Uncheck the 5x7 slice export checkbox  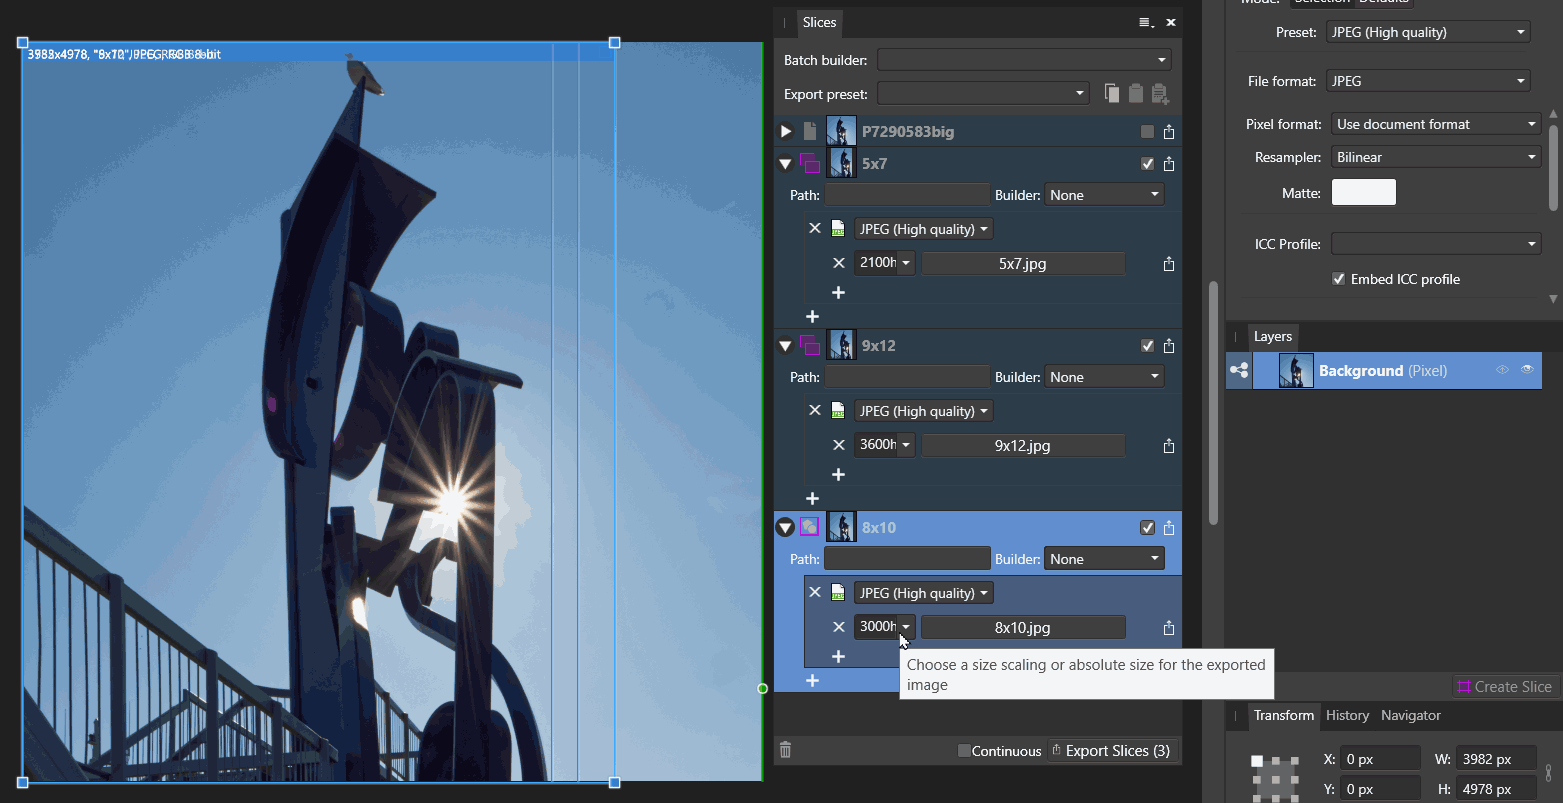(x=1147, y=164)
